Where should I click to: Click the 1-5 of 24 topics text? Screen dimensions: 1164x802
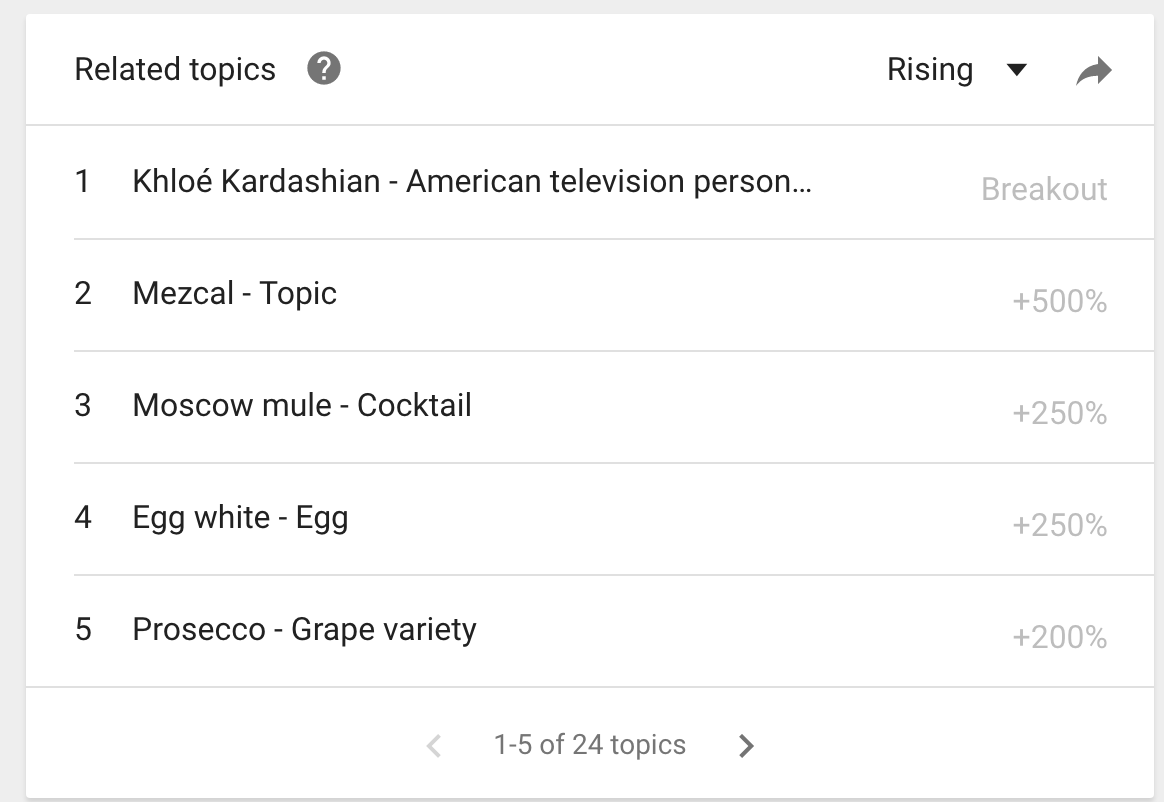click(590, 745)
